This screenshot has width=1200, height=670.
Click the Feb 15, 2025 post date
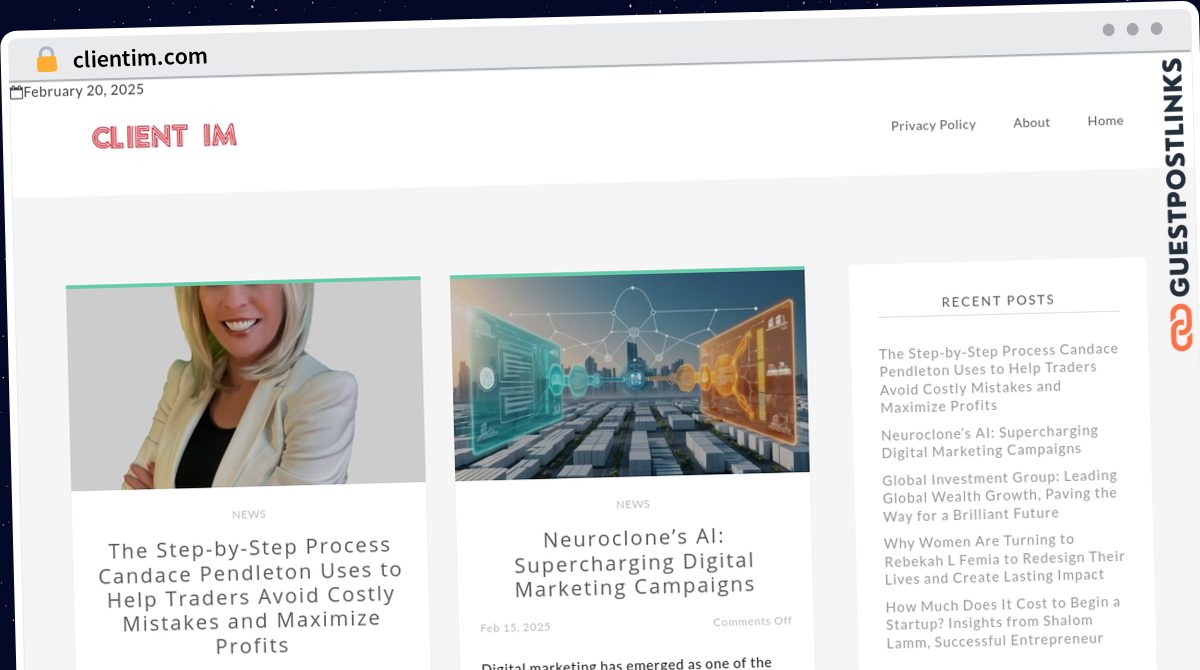coord(515,627)
